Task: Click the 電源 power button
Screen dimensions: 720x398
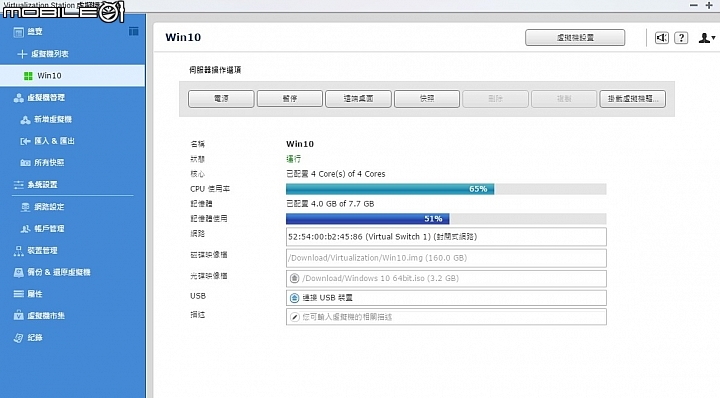Action: (x=221, y=99)
